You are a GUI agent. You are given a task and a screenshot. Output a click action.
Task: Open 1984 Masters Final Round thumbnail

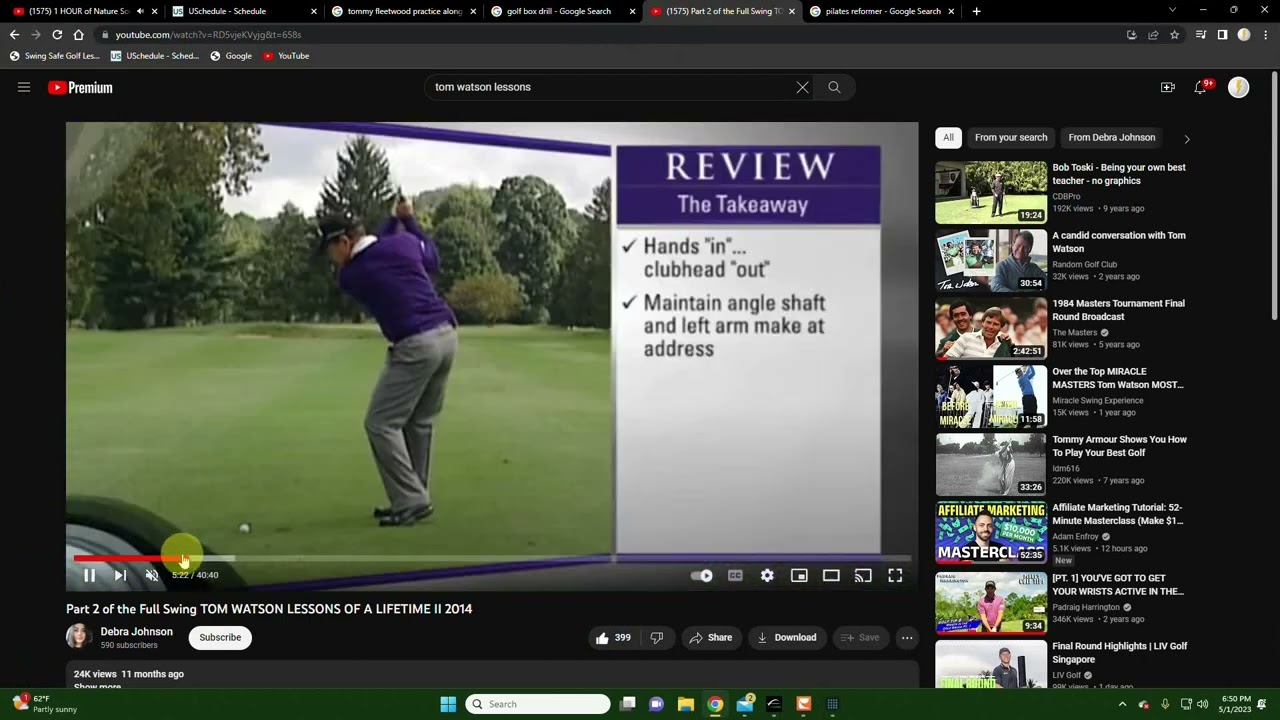tap(991, 328)
